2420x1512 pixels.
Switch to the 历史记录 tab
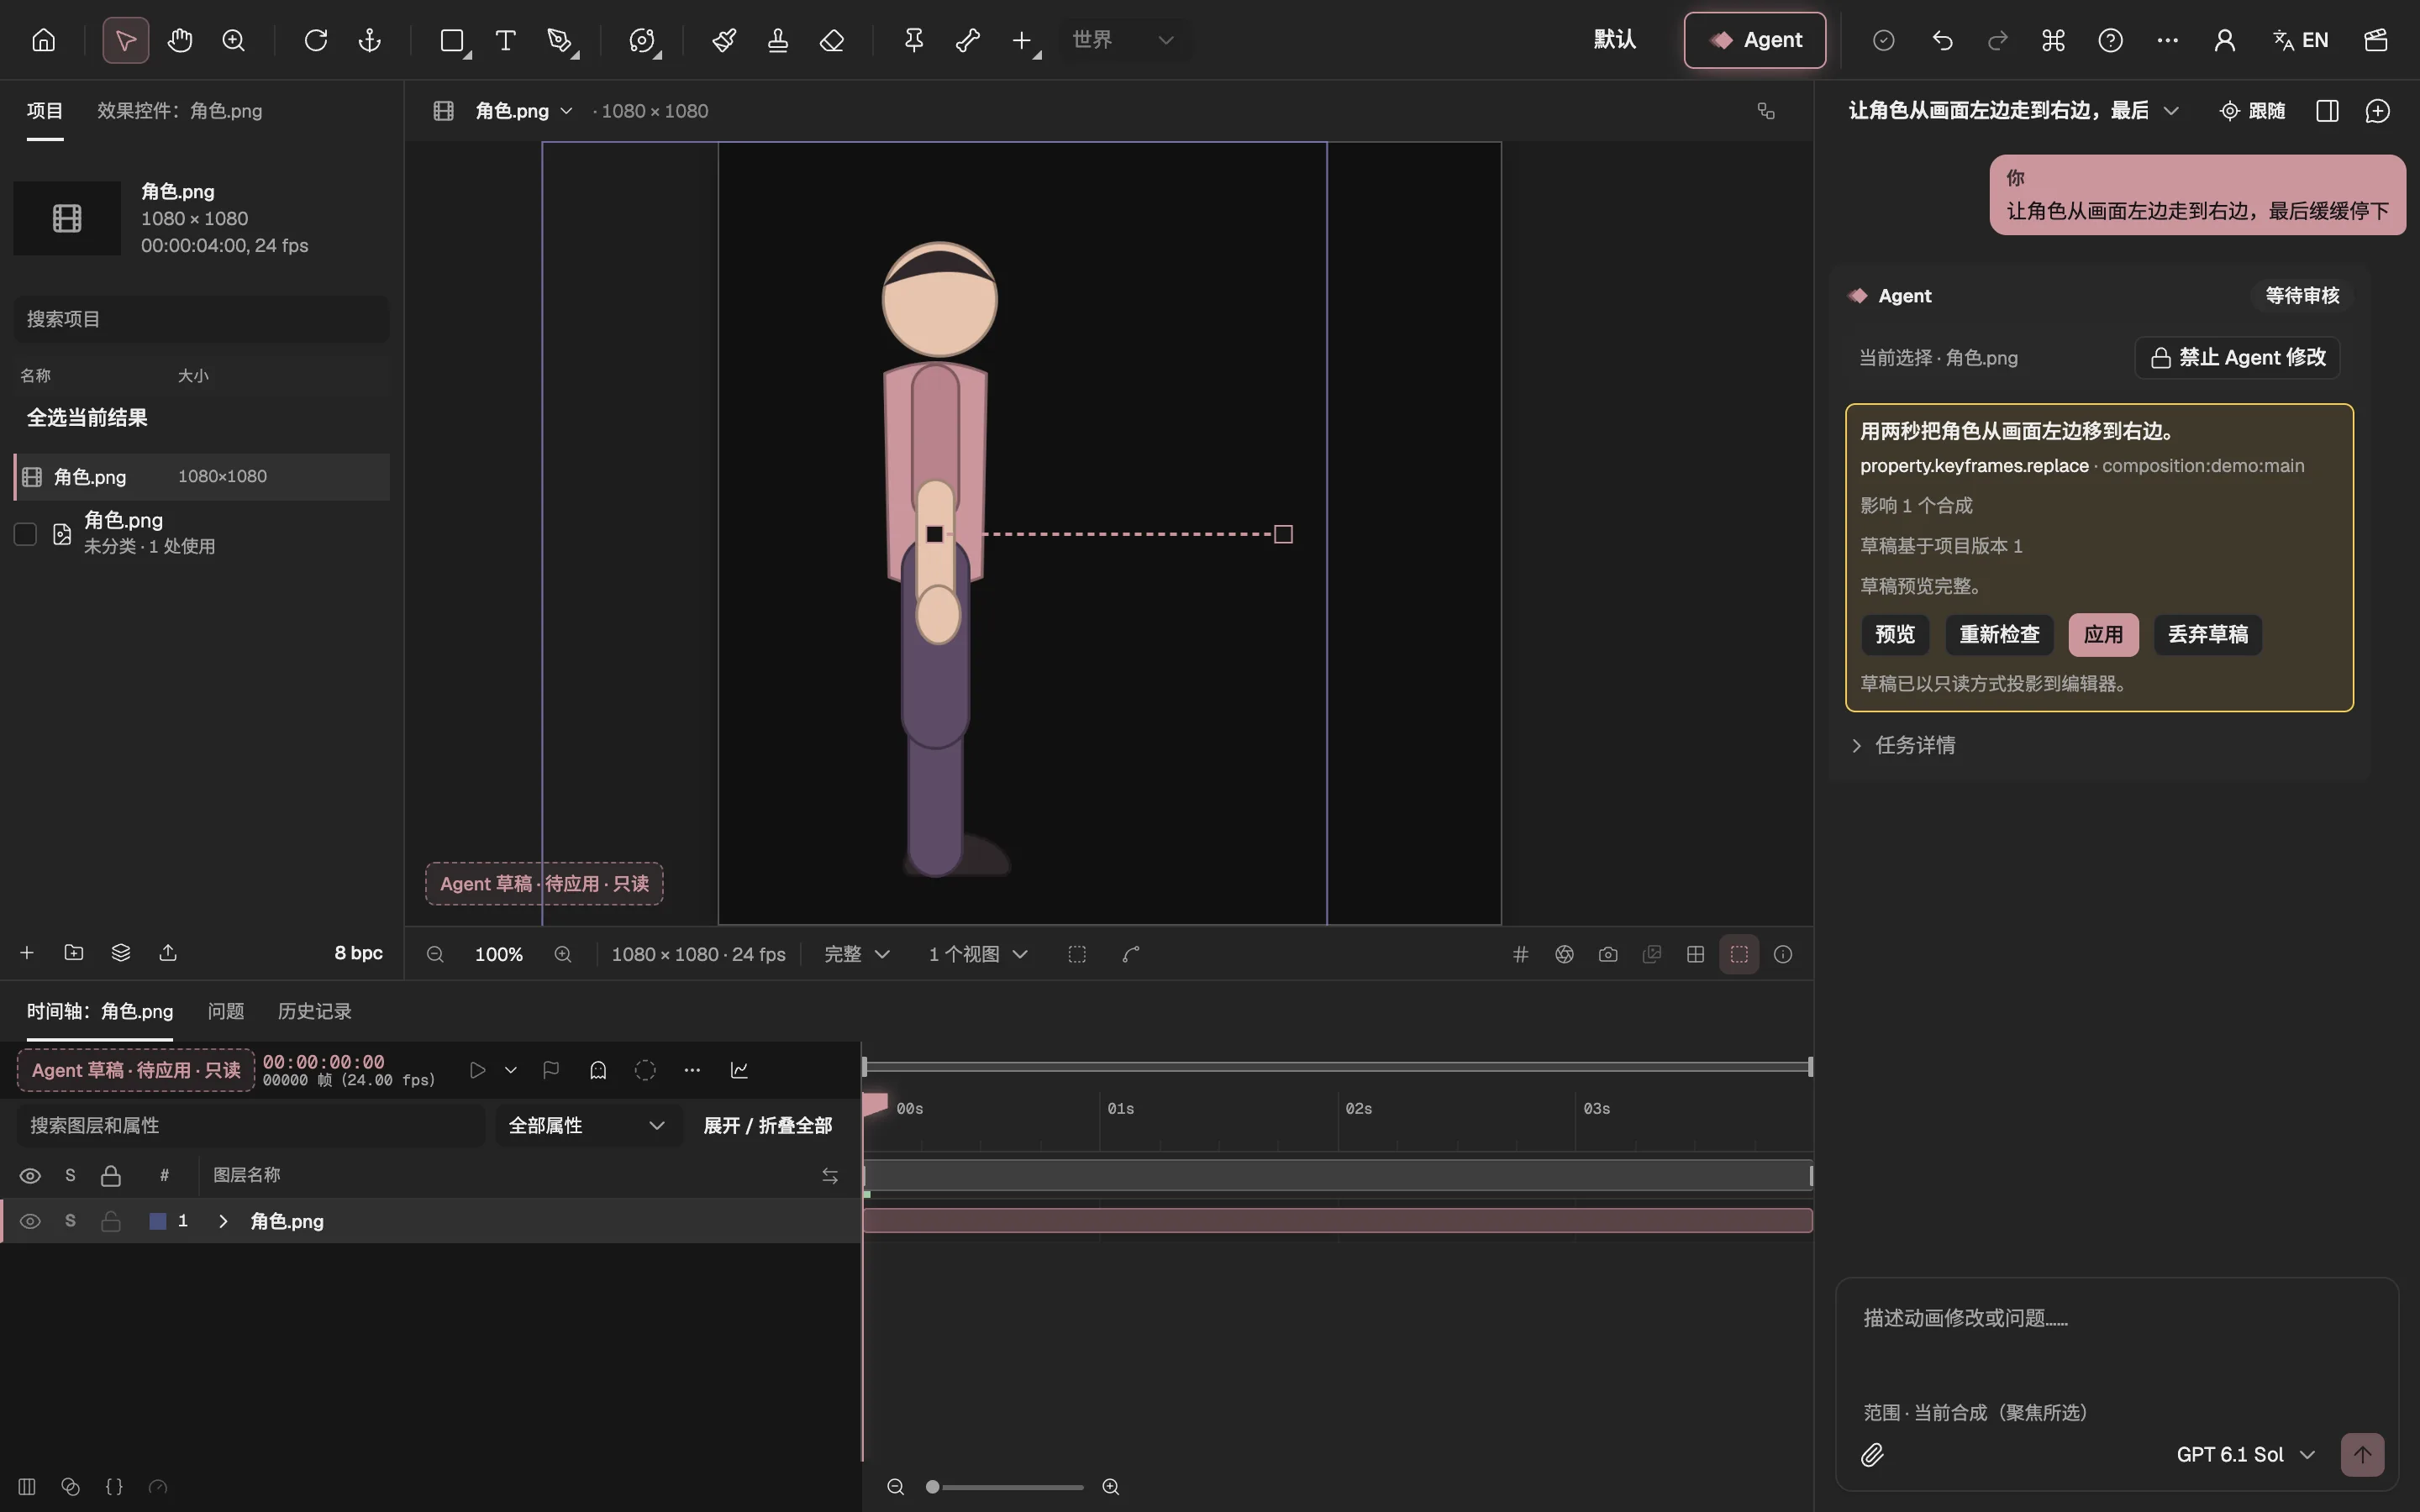point(315,1011)
